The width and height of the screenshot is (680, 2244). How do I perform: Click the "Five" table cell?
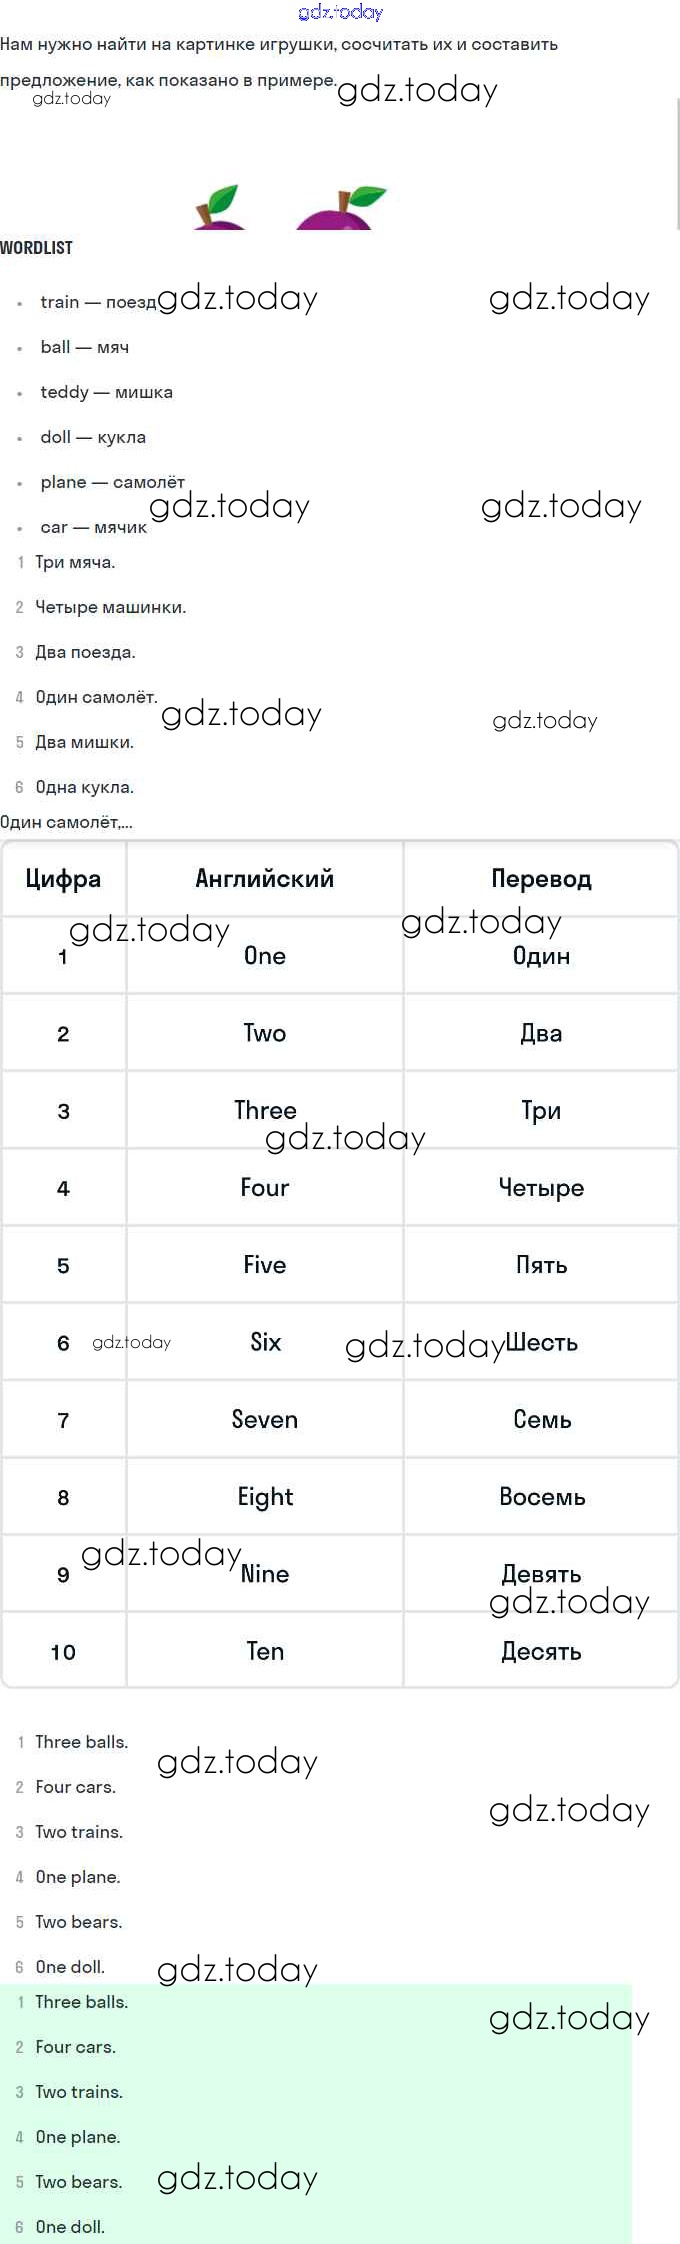264,1265
